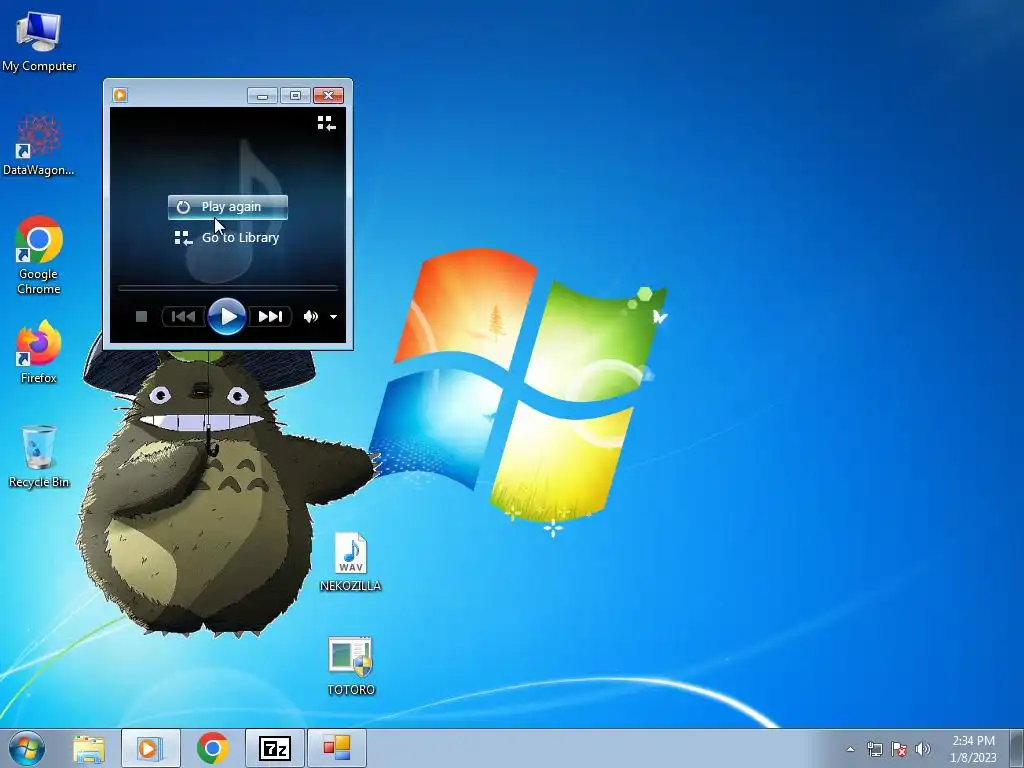Select the TOTORO file icon

(351, 666)
